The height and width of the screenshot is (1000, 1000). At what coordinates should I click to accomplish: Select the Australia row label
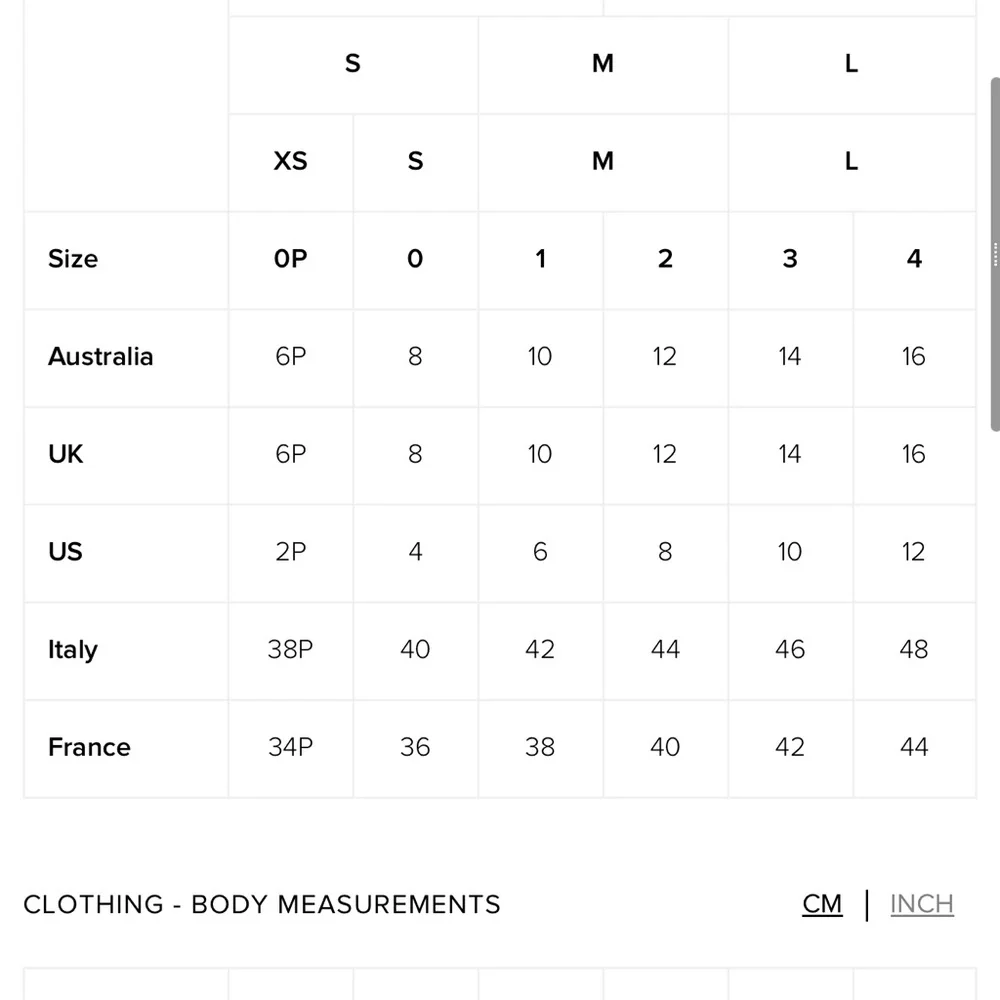point(100,357)
